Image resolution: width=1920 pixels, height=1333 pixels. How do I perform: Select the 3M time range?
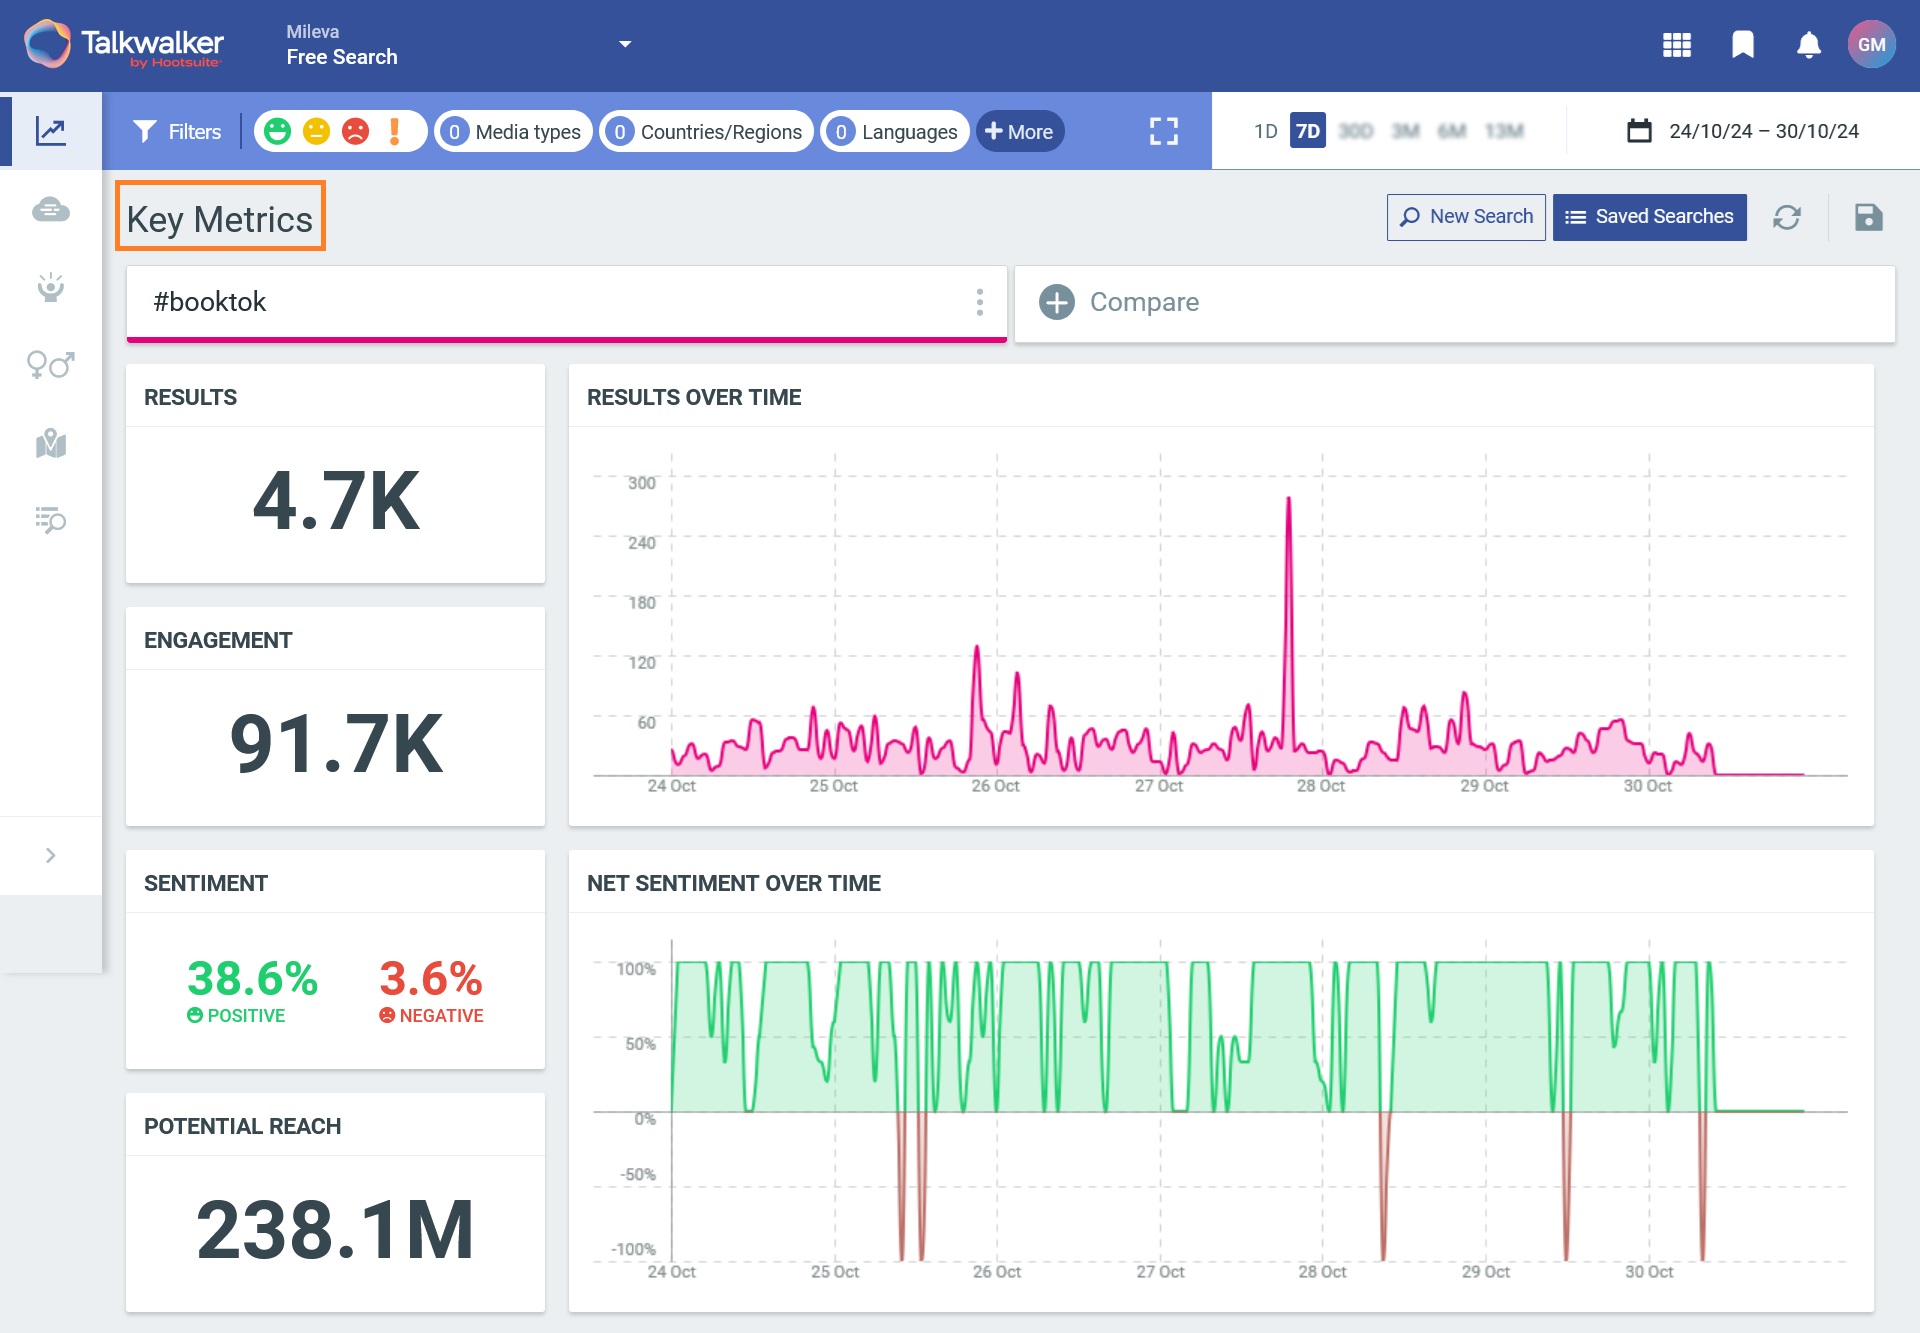tap(1405, 131)
